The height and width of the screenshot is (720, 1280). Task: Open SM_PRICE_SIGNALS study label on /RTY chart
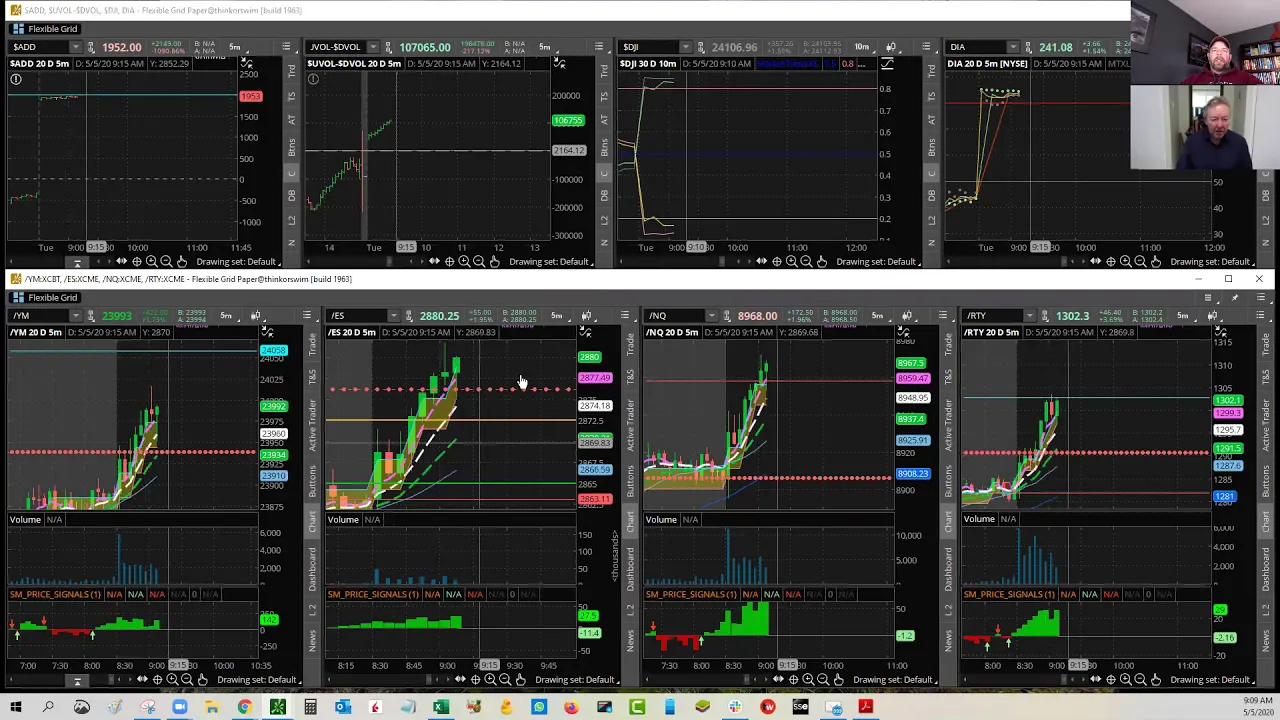click(x=1010, y=595)
